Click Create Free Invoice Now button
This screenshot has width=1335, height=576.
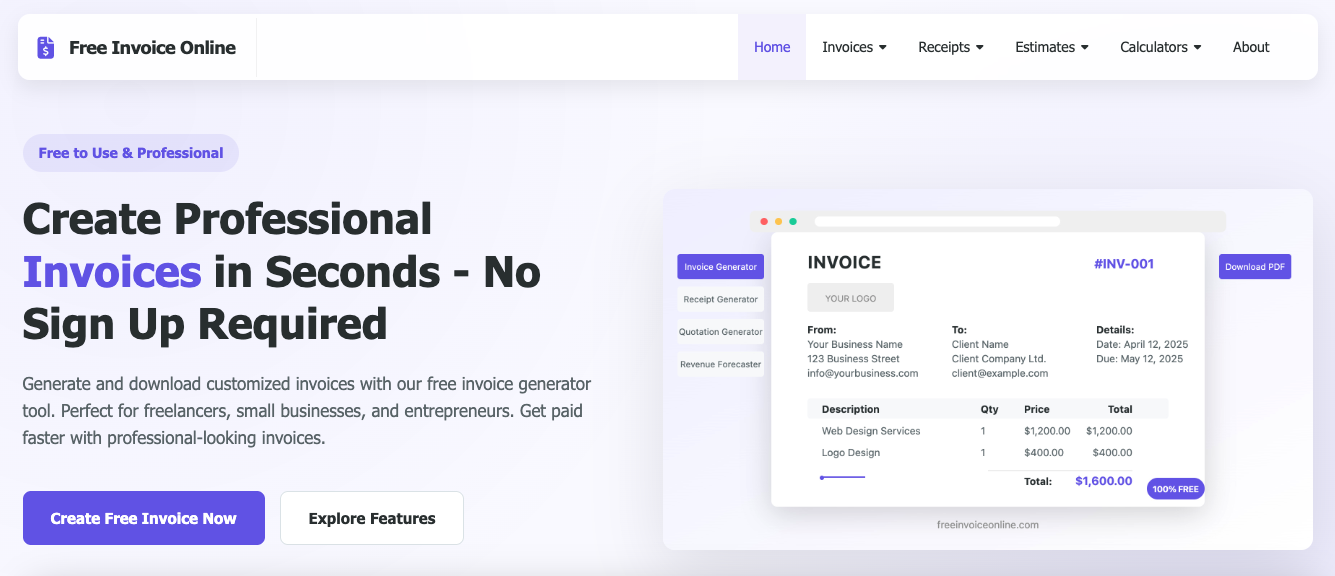pos(144,518)
